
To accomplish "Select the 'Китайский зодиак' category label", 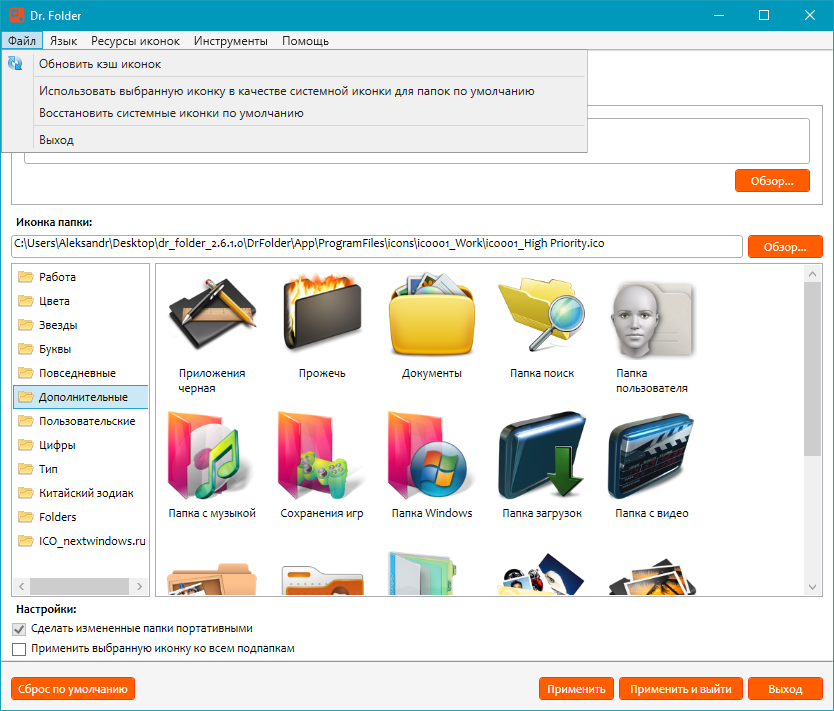I will point(86,493).
